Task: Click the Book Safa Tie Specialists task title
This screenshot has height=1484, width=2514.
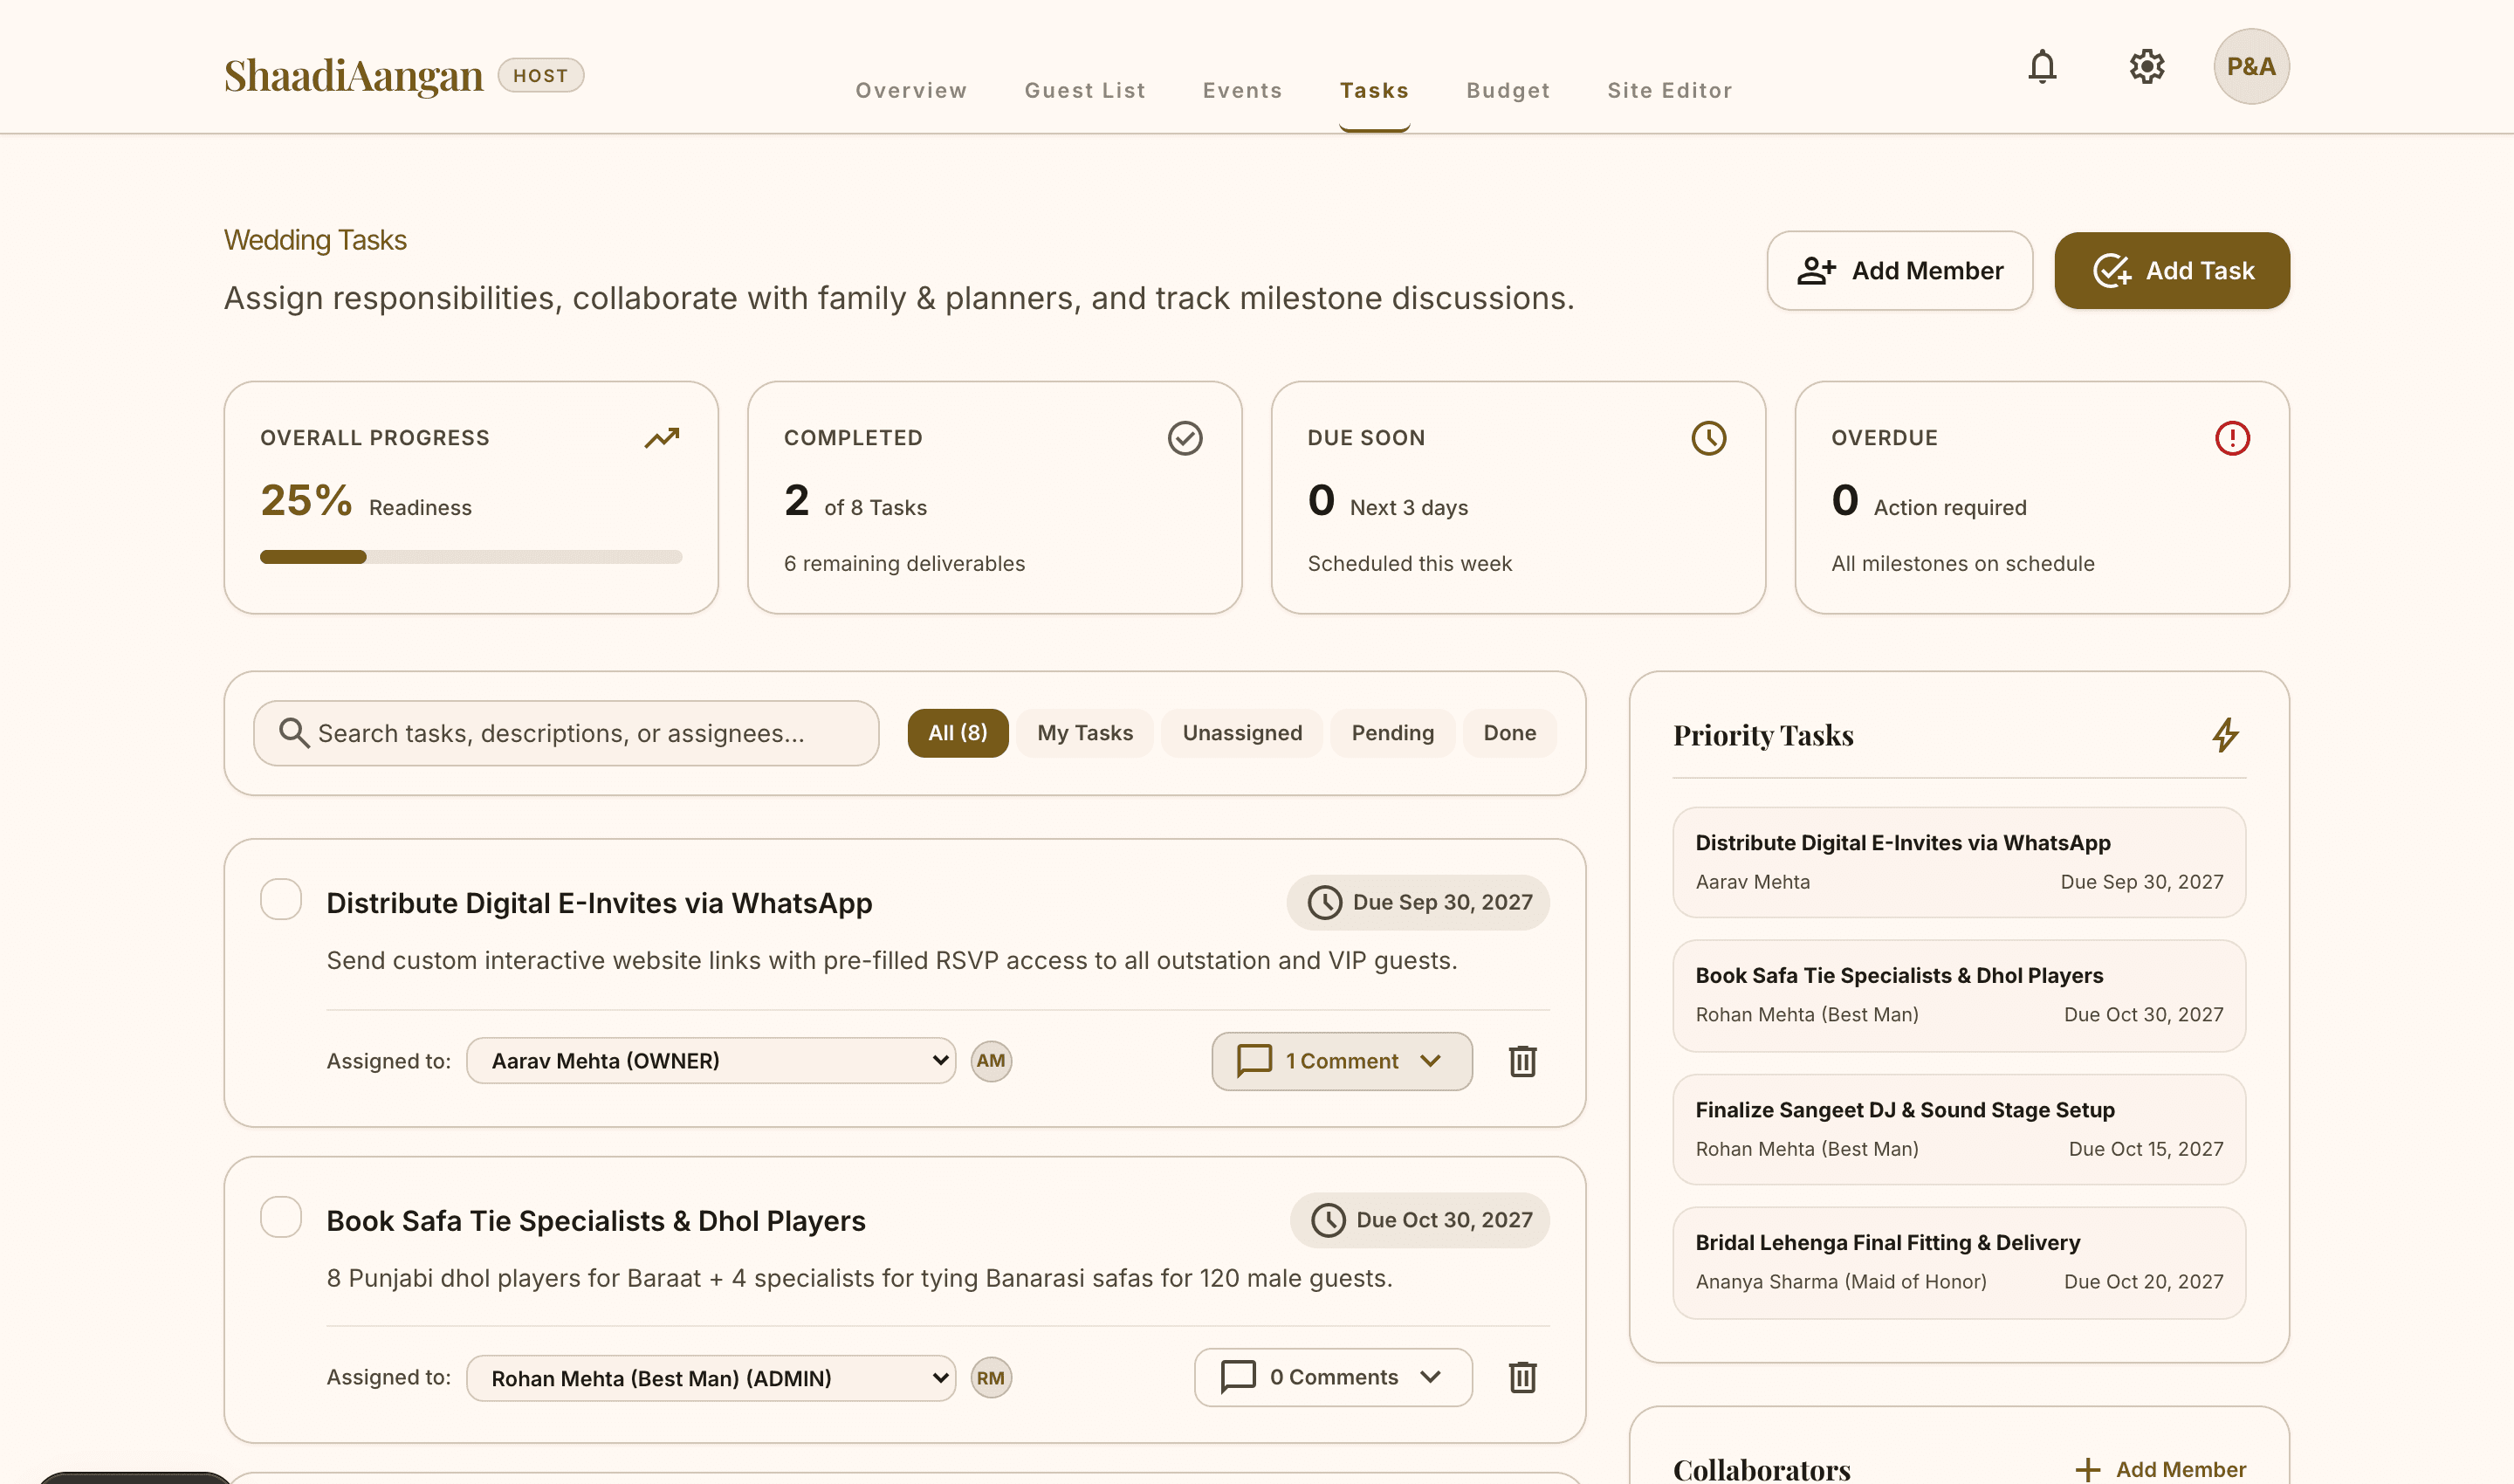Action: click(x=596, y=1221)
